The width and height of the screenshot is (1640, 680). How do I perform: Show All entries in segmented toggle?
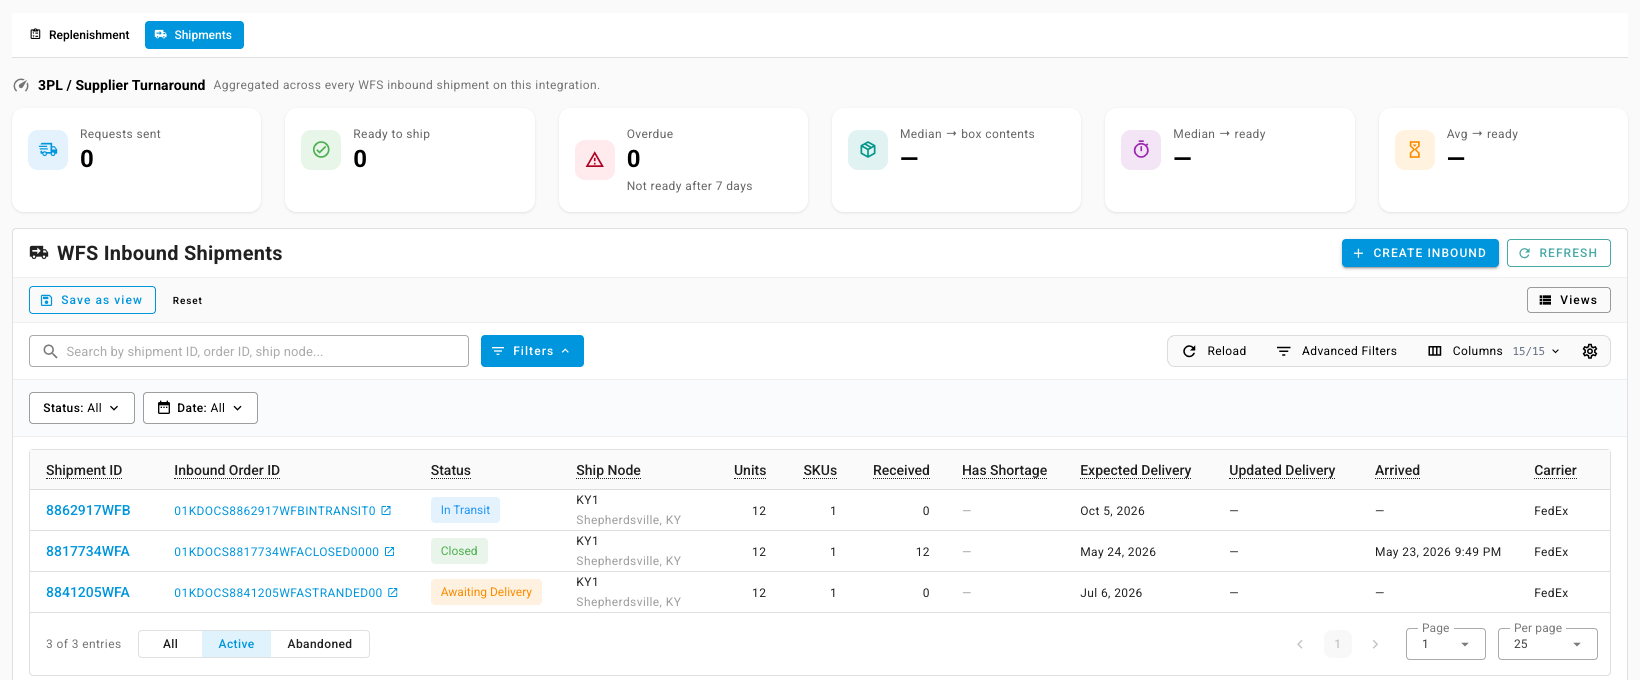[x=171, y=644]
